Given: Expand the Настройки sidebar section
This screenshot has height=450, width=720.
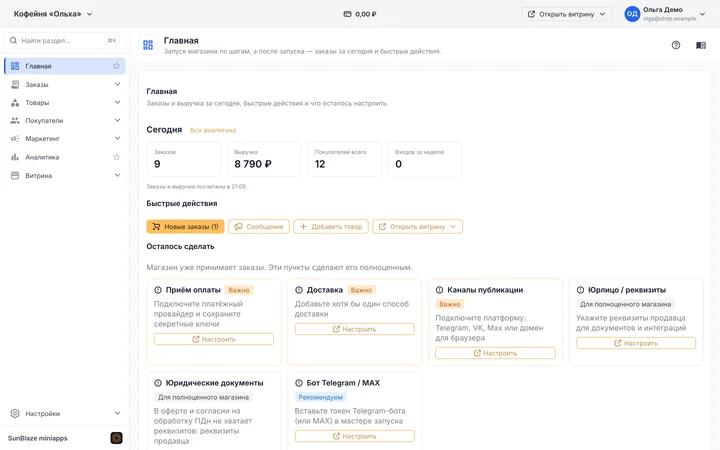Looking at the screenshot, I should [118, 413].
